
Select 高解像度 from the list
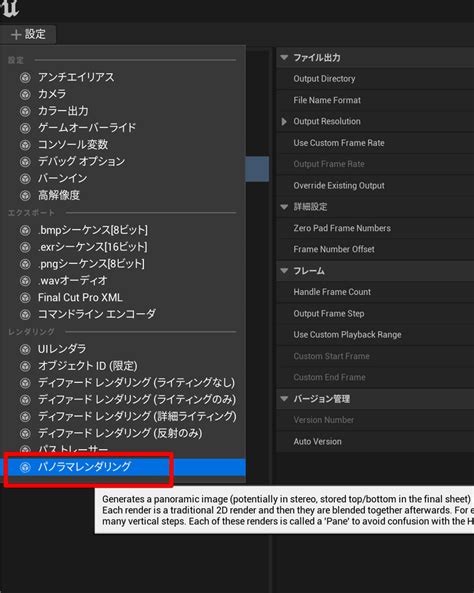[59, 195]
